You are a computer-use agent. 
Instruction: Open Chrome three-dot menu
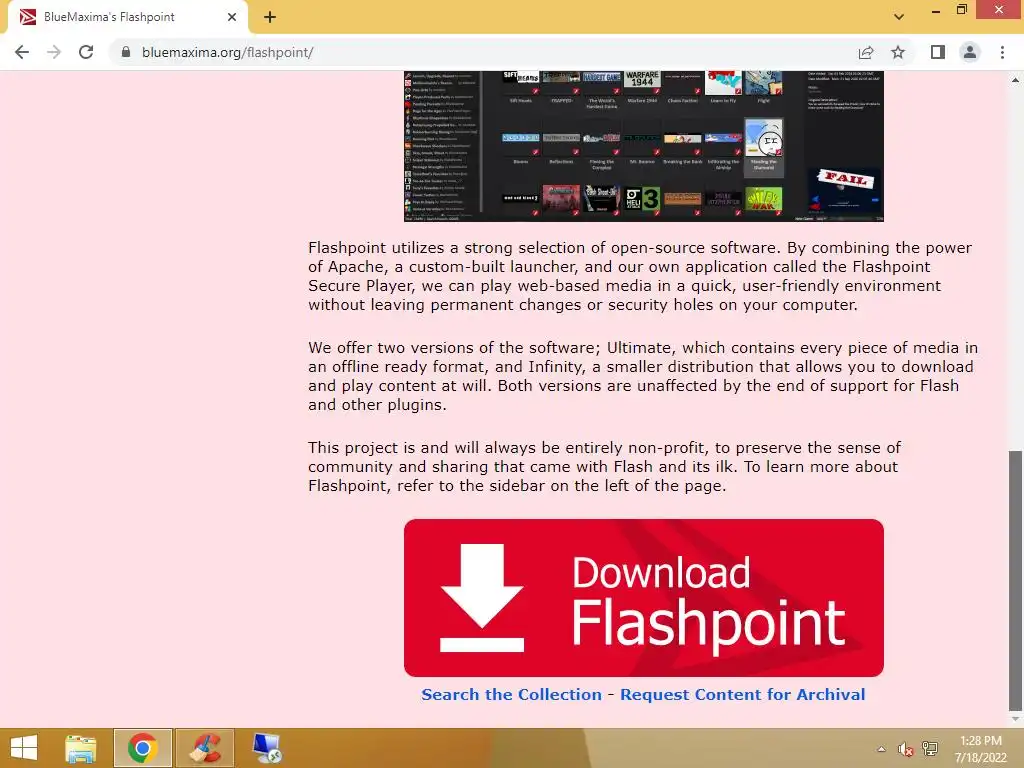click(x=1002, y=52)
